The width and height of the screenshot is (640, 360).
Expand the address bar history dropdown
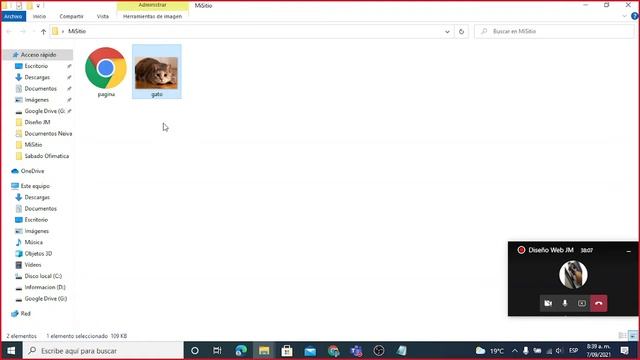click(447, 31)
